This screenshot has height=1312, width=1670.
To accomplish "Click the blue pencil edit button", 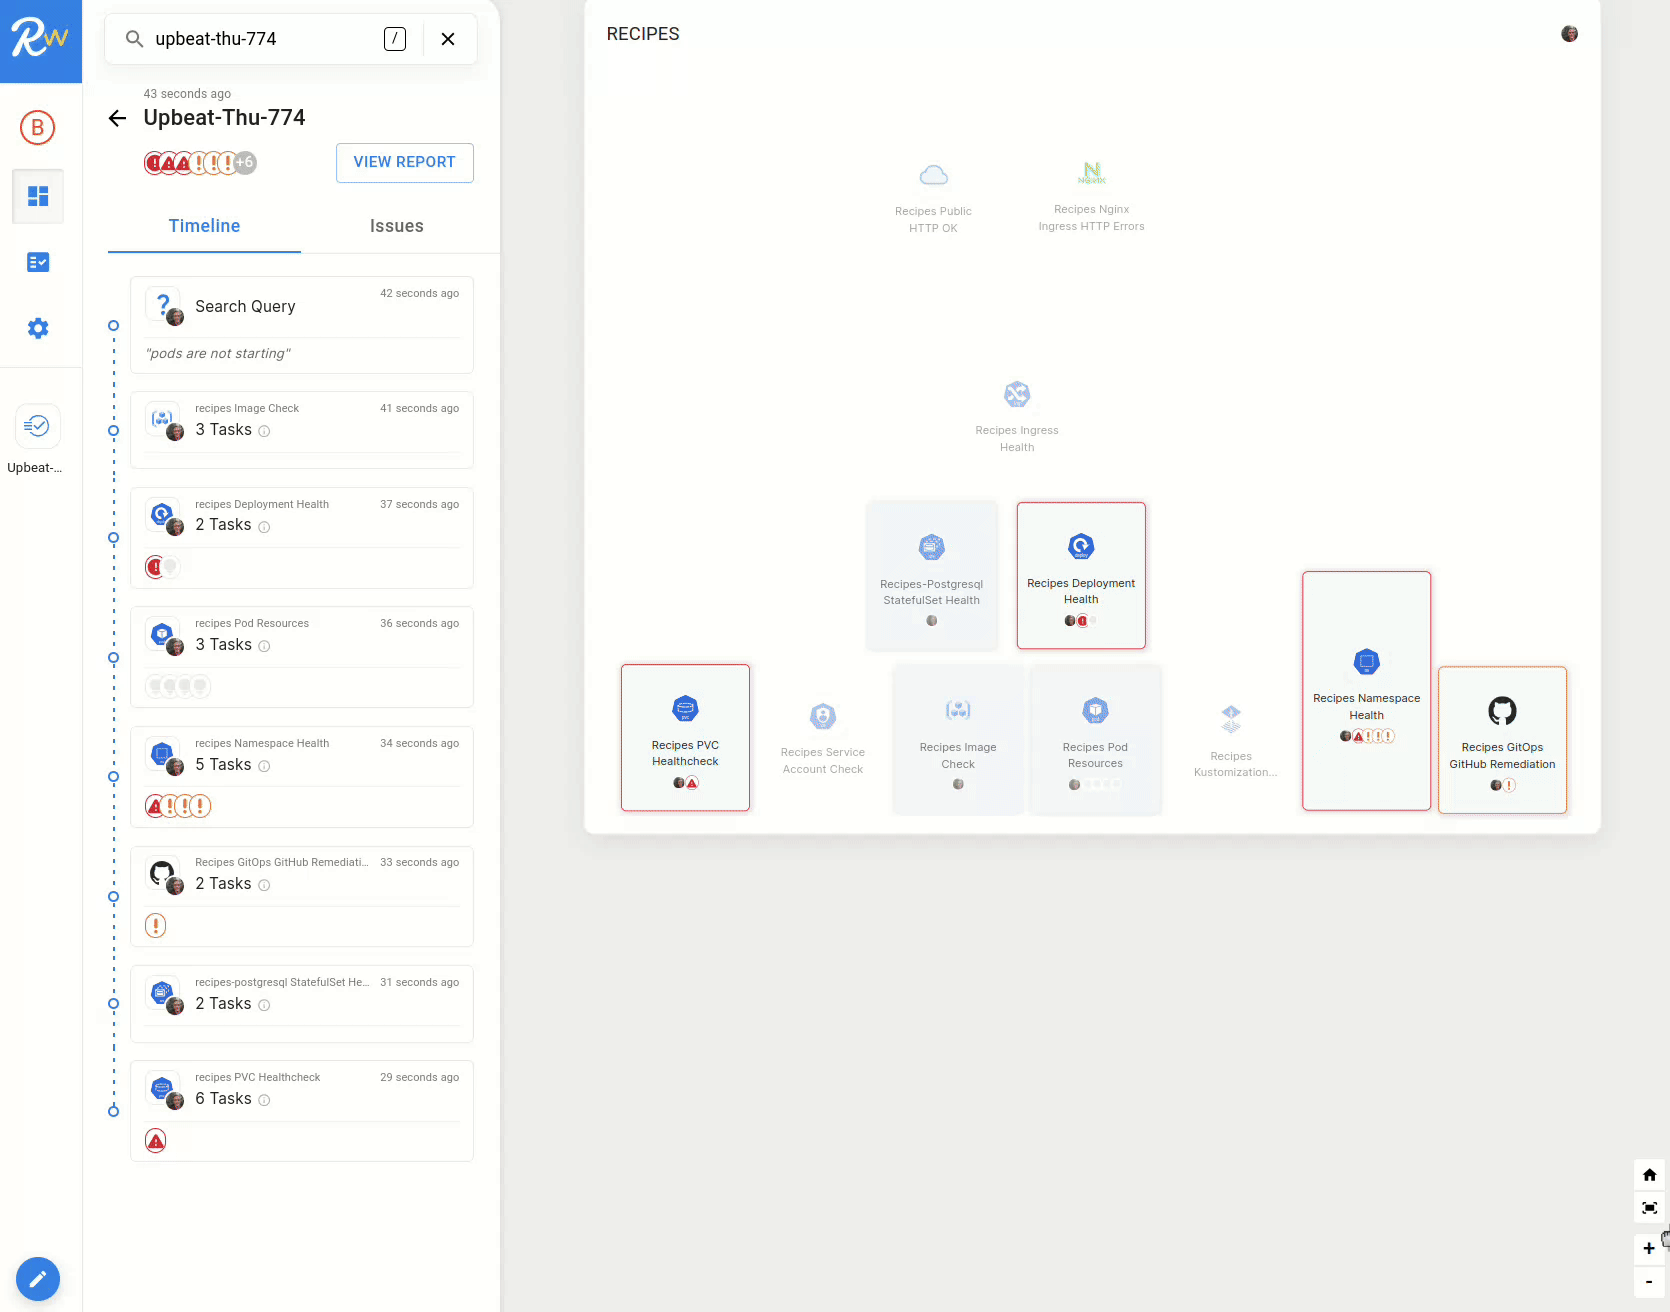I will (x=38, y=1278).
